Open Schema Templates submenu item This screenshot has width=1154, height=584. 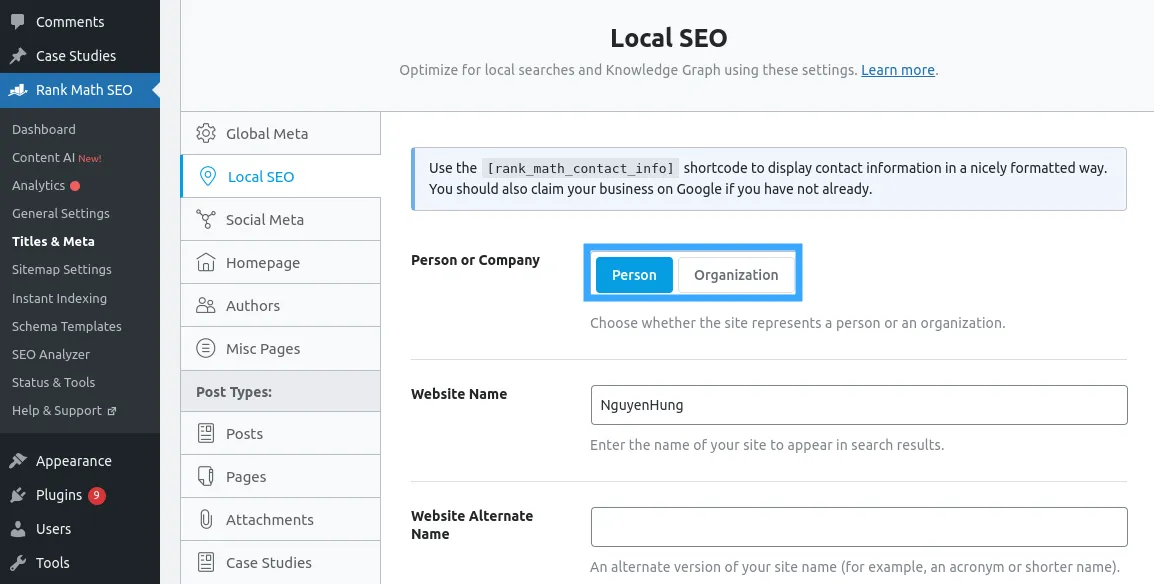coord(67,327)
